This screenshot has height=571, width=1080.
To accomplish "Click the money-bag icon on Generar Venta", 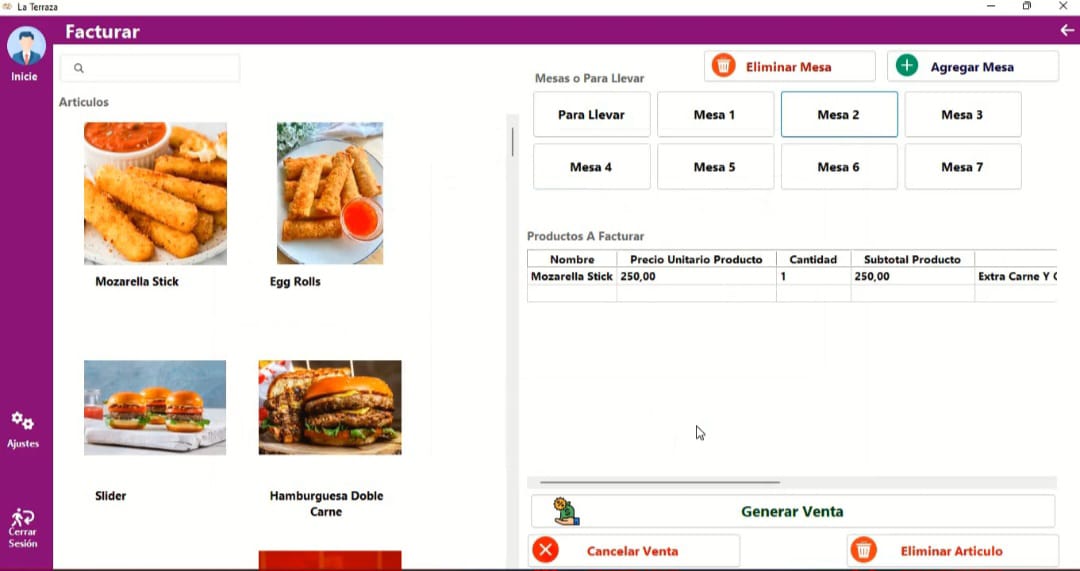I will [566, 512].
